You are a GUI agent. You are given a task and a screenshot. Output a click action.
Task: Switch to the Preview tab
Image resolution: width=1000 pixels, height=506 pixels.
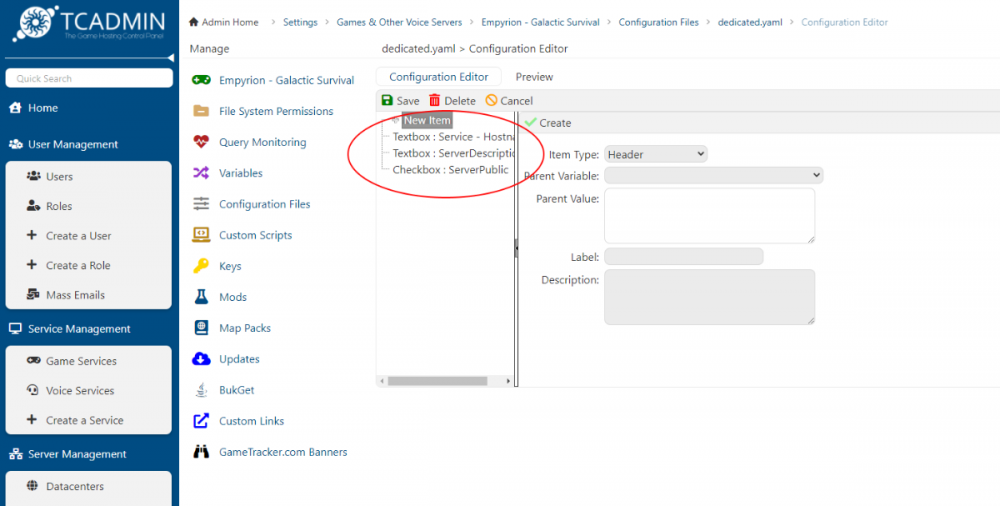pos(534,77)
